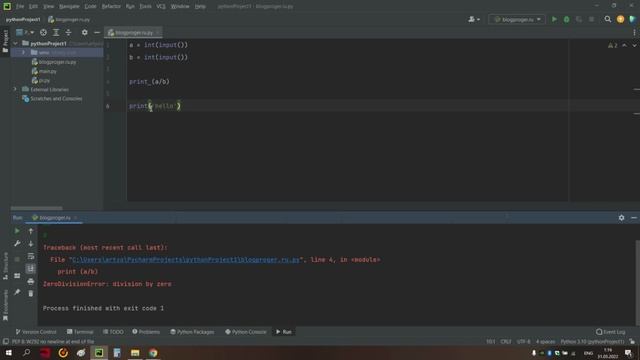This screenshot has width=640, height=360.
Task: Go to previous highlighted problem arrow
Action: [624, 45]
